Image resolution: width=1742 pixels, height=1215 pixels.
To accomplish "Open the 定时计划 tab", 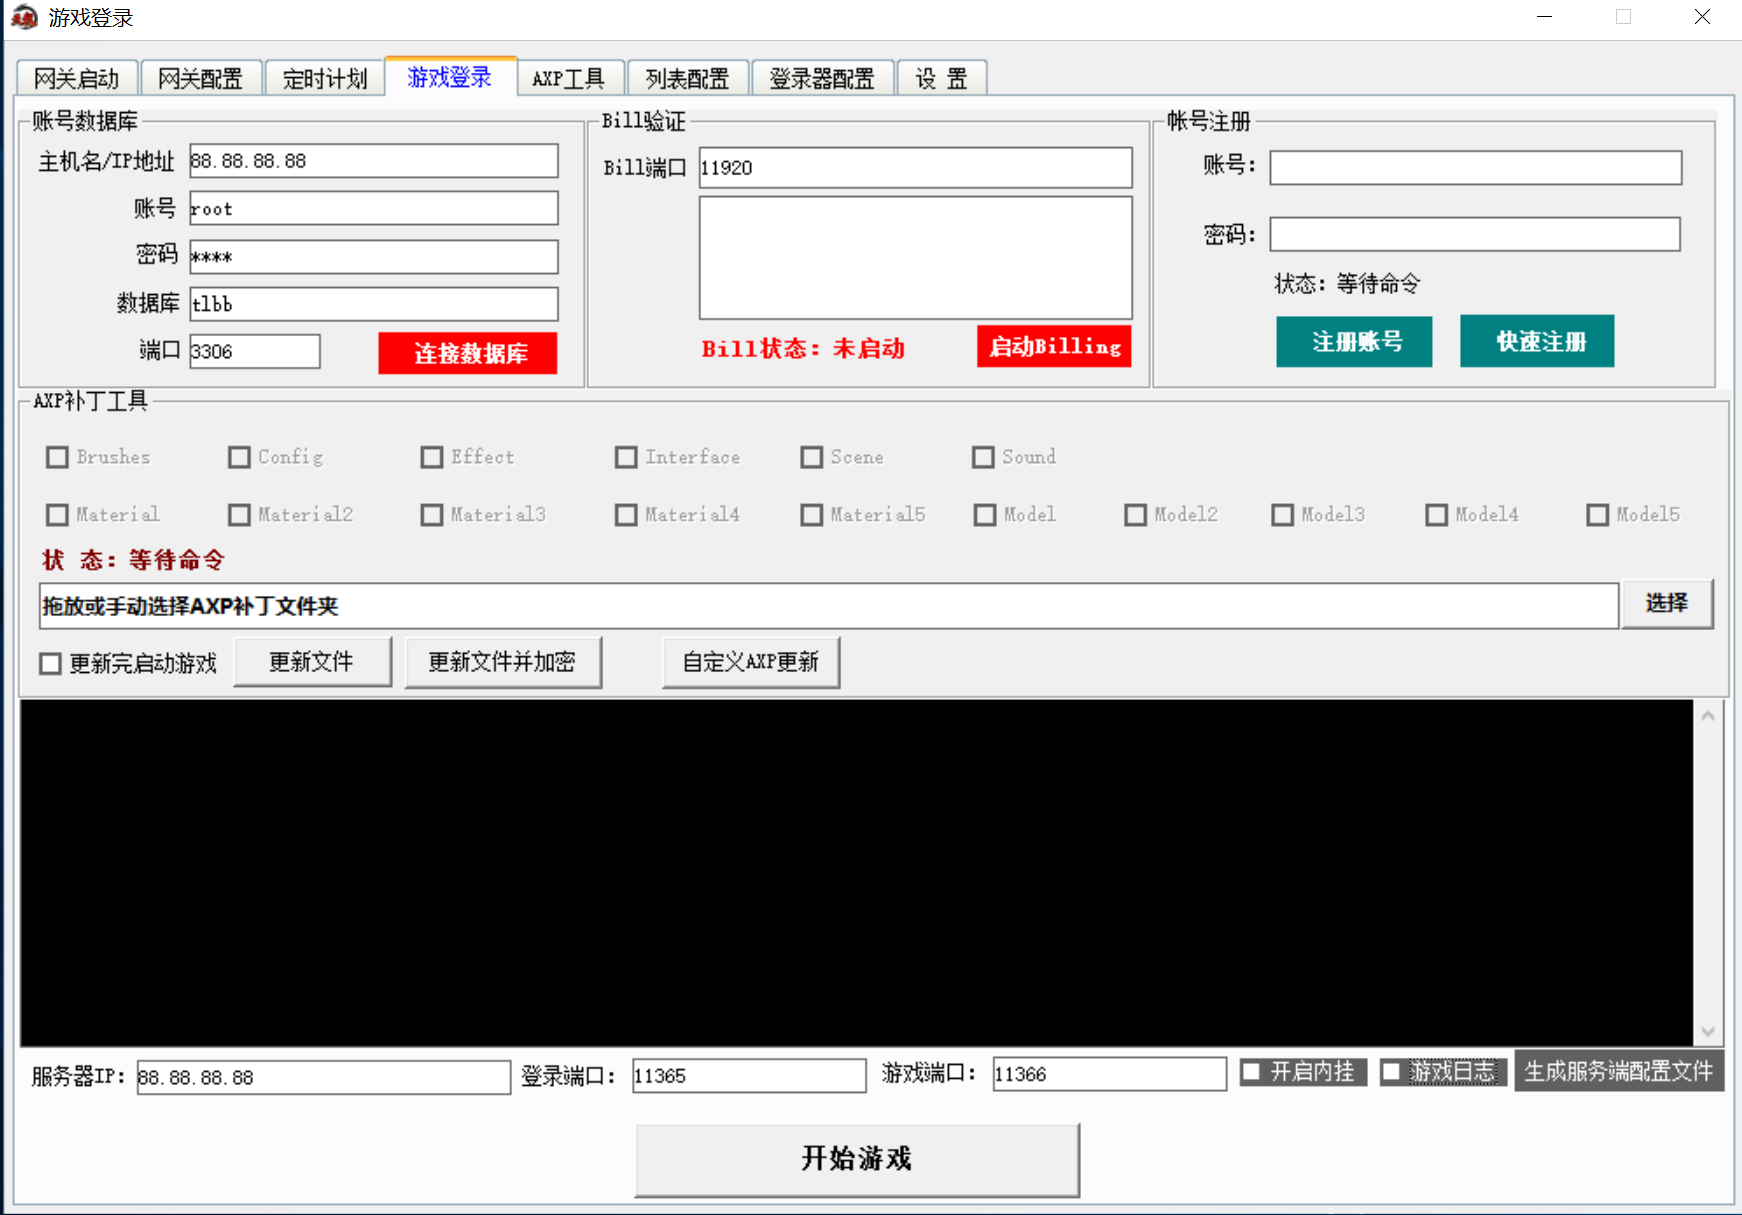I will coord(325,78).
